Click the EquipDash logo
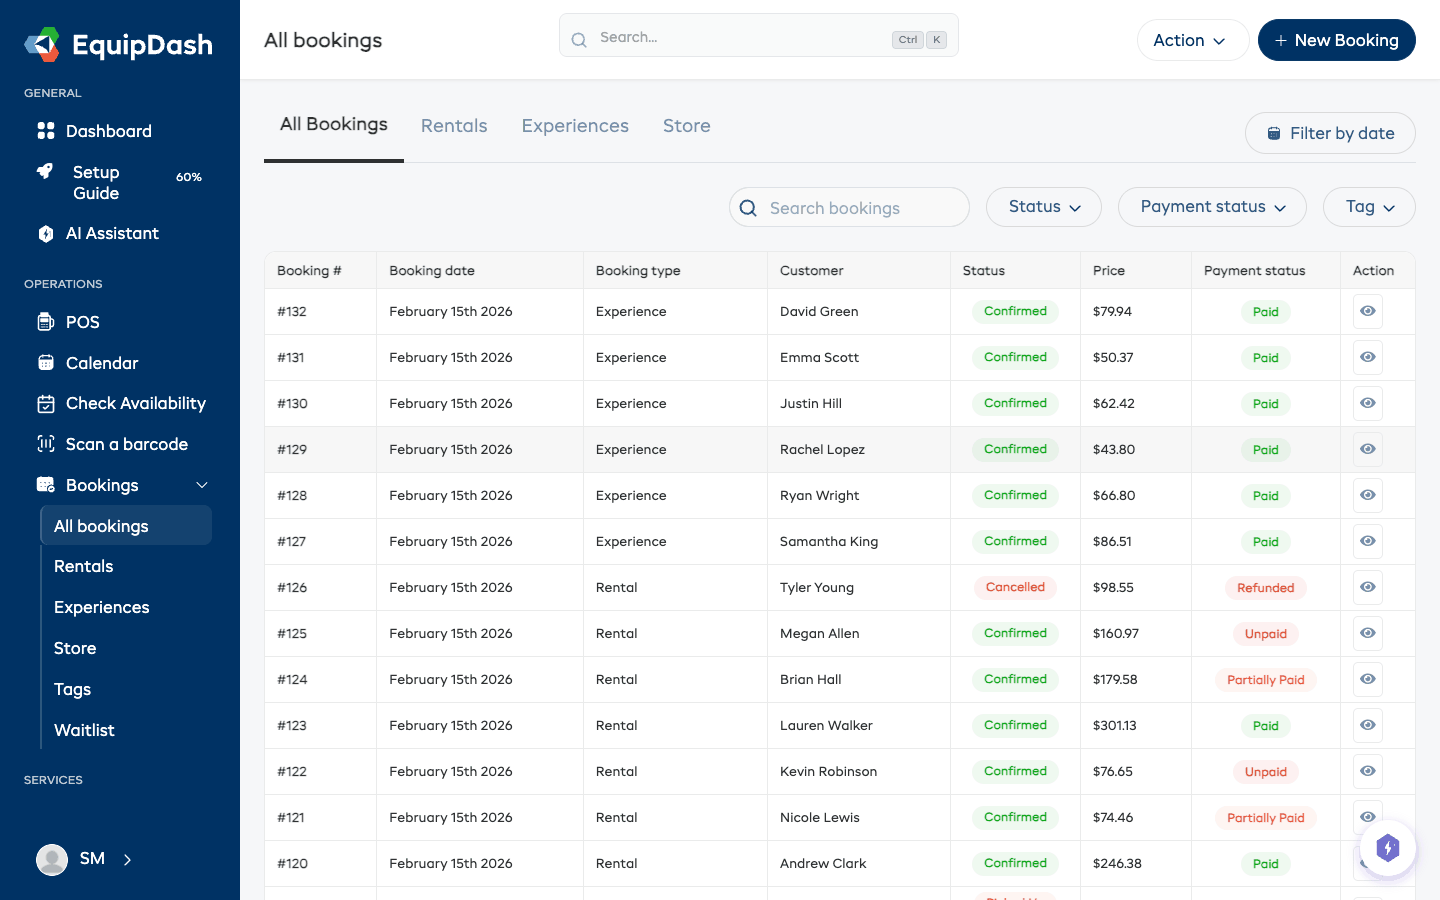1440x900 pixels. [x=117, y=44]
